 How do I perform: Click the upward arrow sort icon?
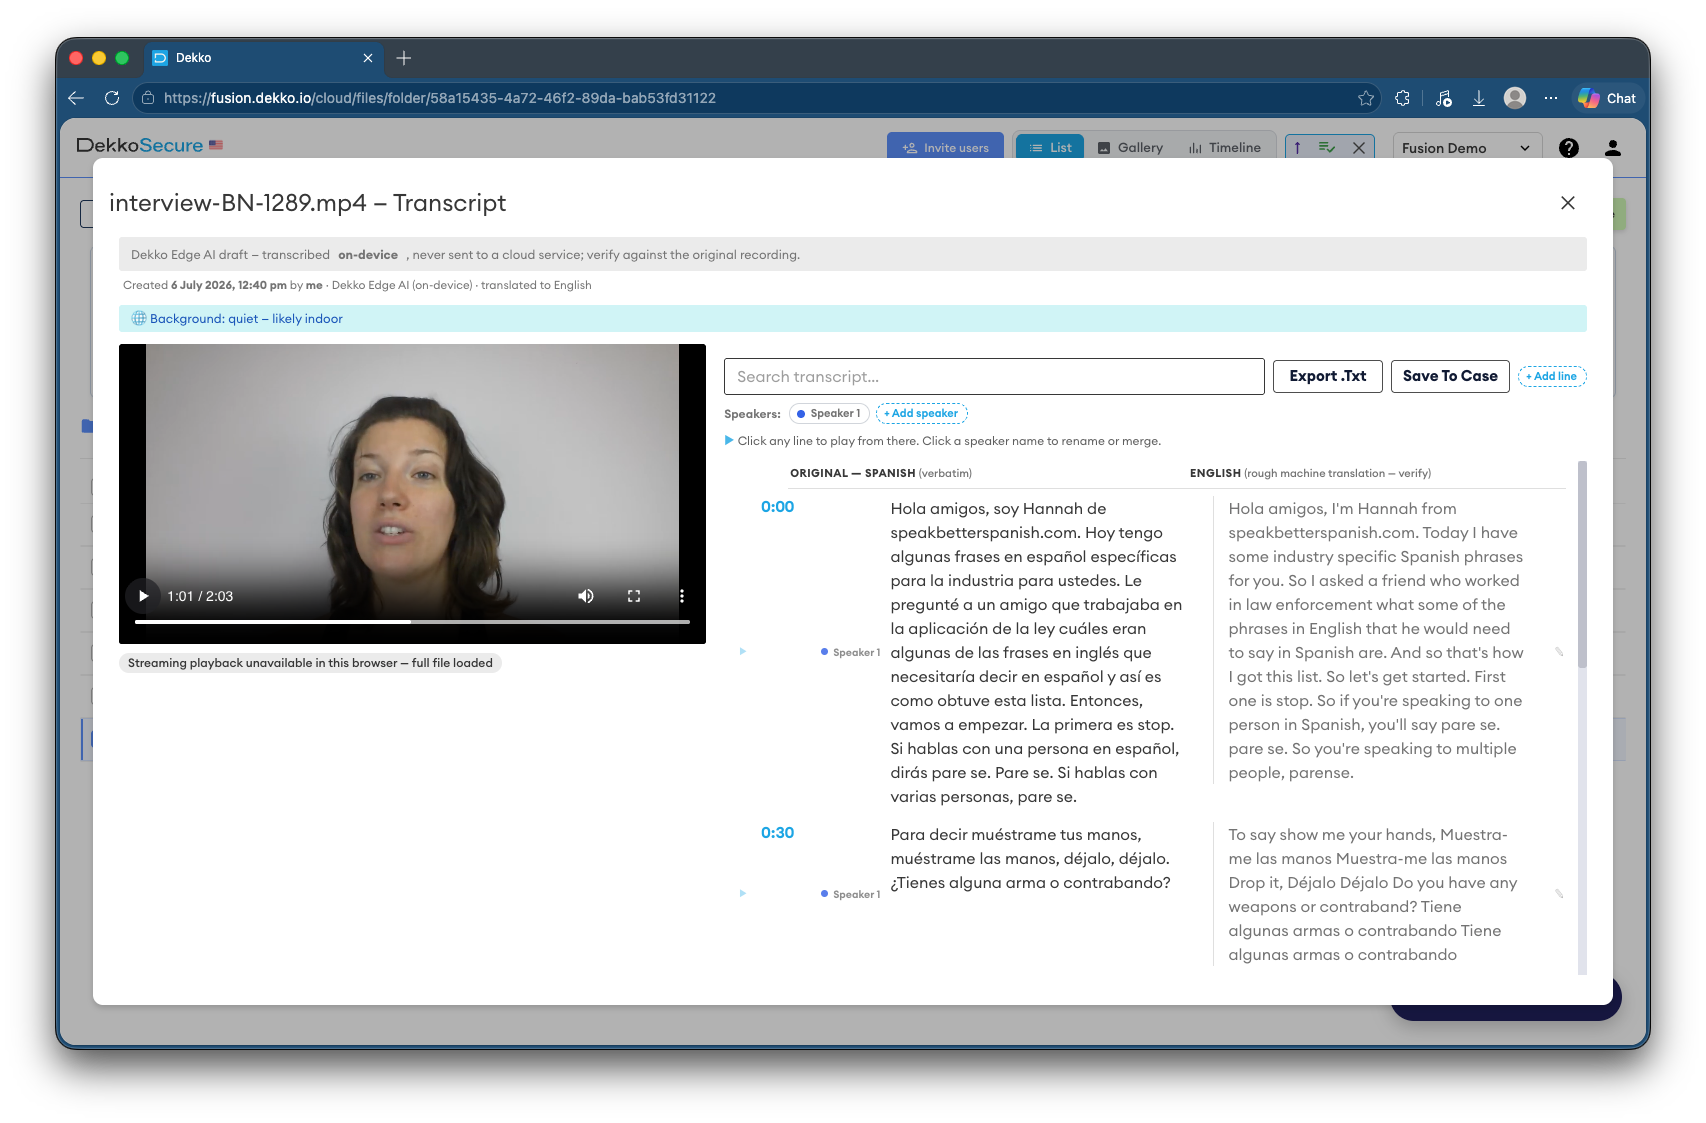pos(1298,148)
